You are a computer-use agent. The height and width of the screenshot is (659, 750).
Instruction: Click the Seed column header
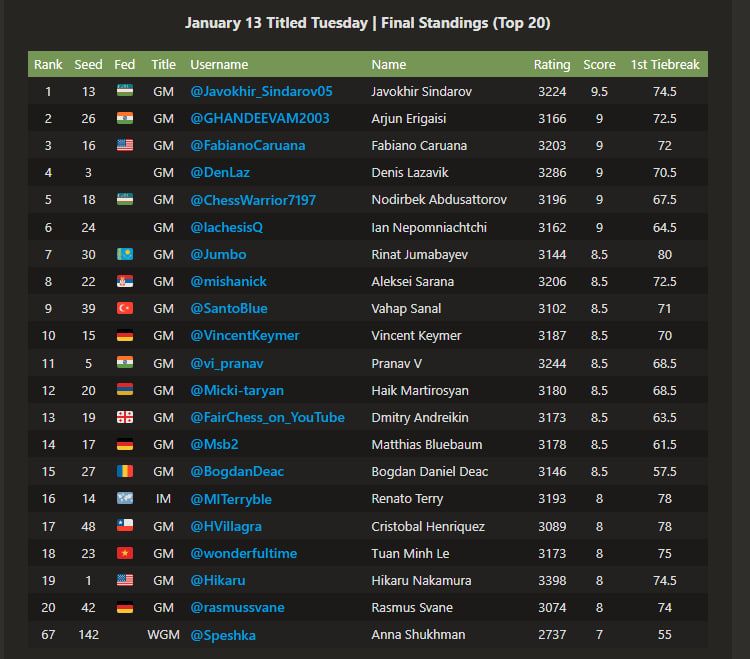pyautogui.click(x=88, y=64)
